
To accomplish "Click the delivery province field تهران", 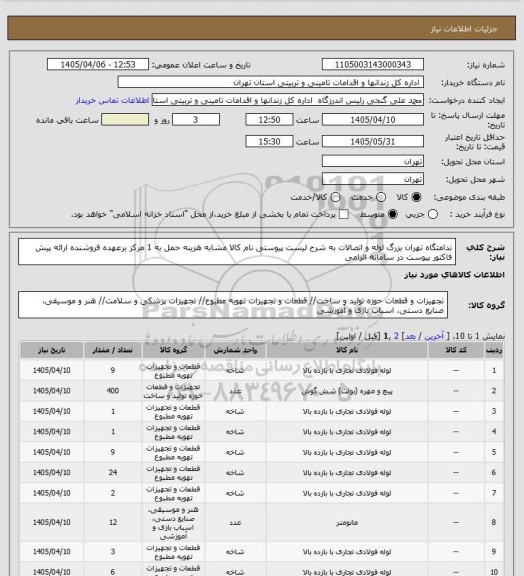I will point(373,161).
